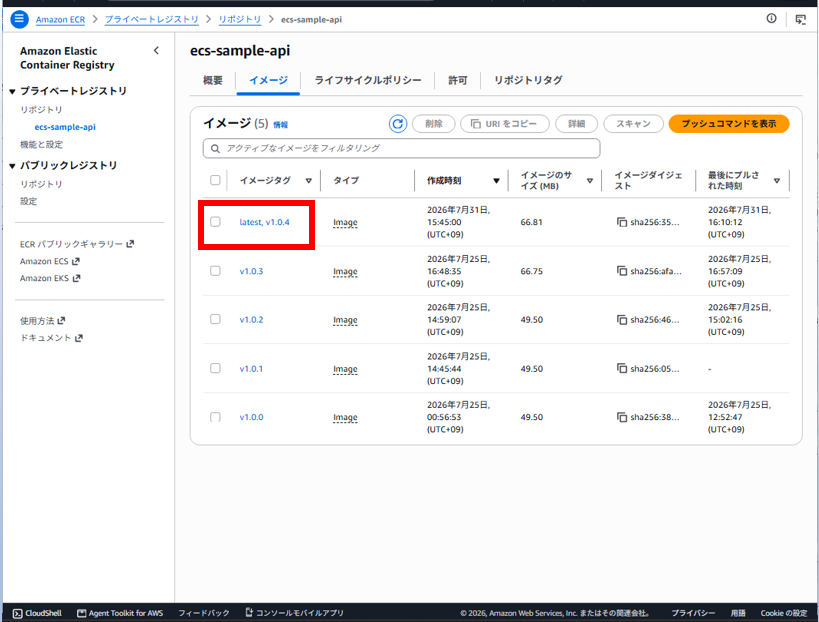Click the external link icon beside ドキュメント
Viewport: 819px width, 622px height.
tap(79, 338)
